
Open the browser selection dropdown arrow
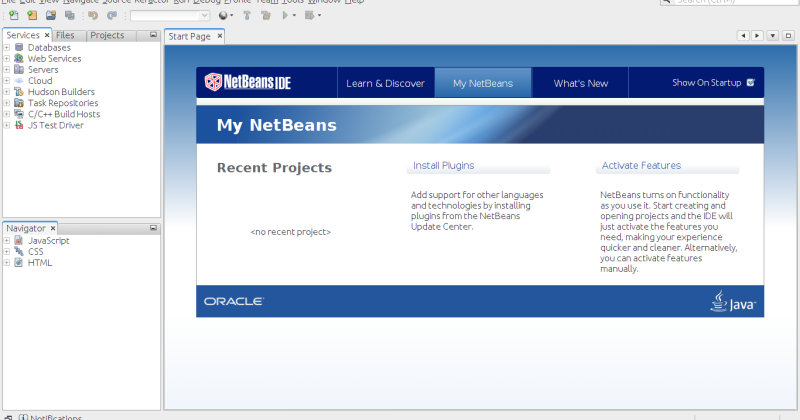231,16
